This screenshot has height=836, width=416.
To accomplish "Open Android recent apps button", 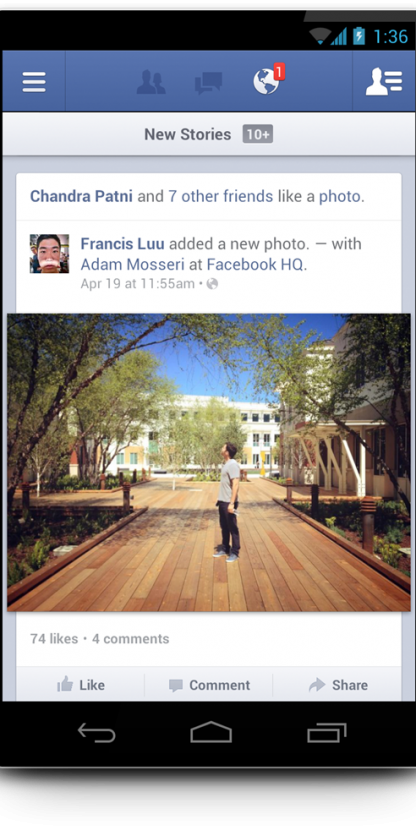I will 327,733.
